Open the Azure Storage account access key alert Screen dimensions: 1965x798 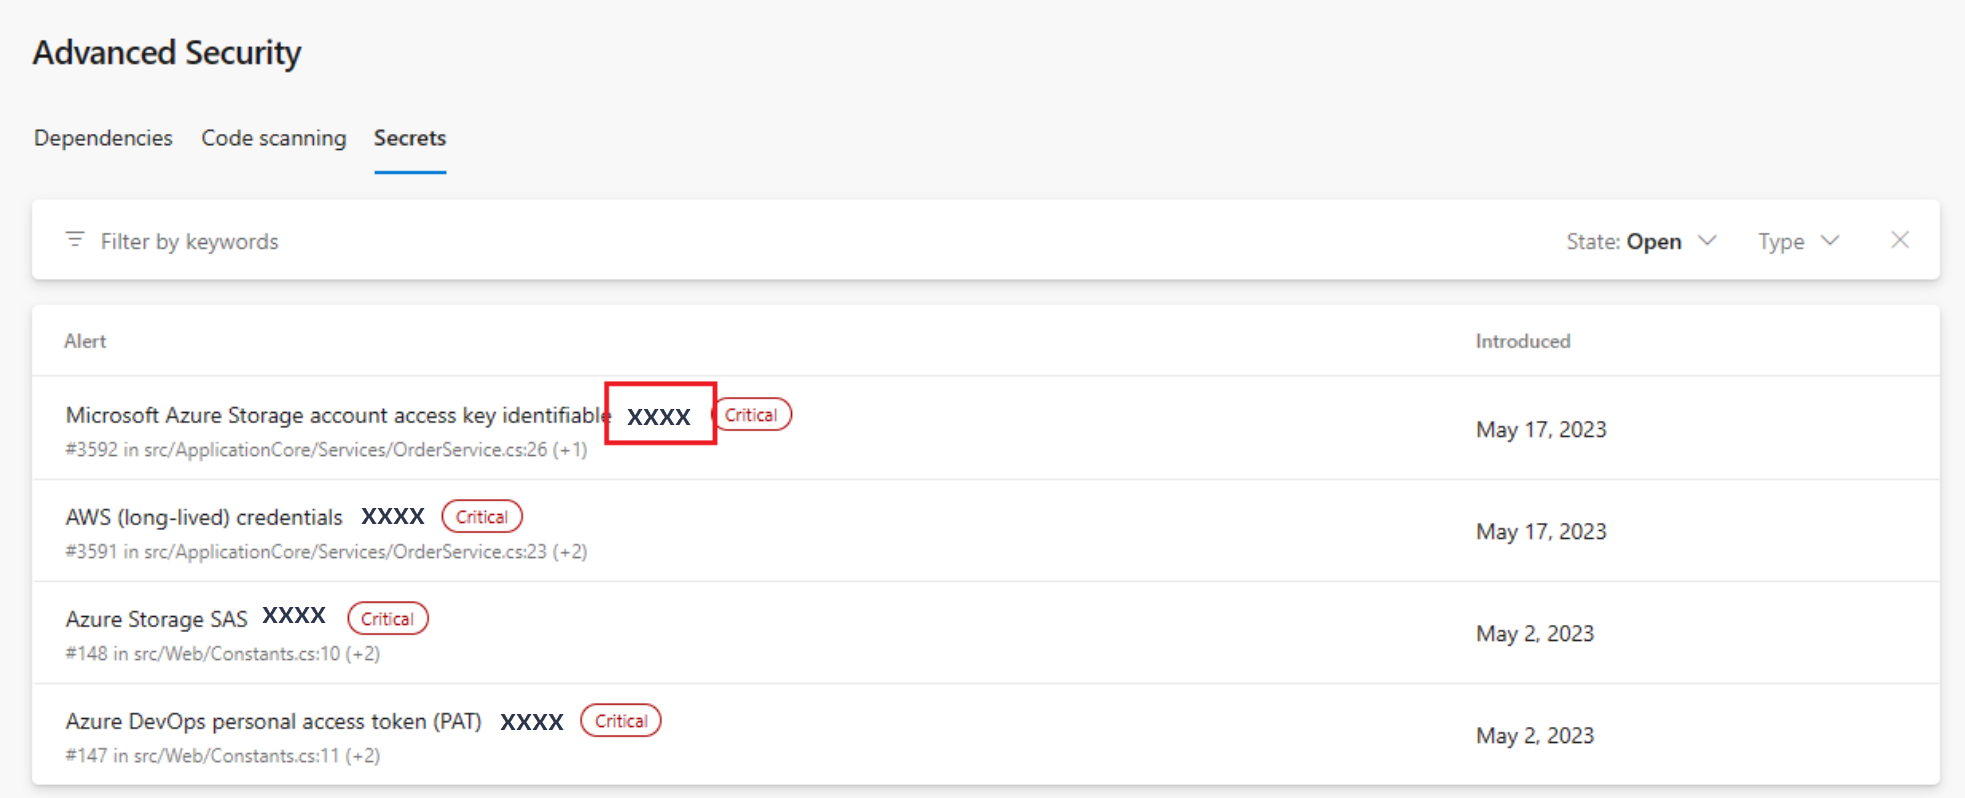pyautogui.click(x=338, y=415)
